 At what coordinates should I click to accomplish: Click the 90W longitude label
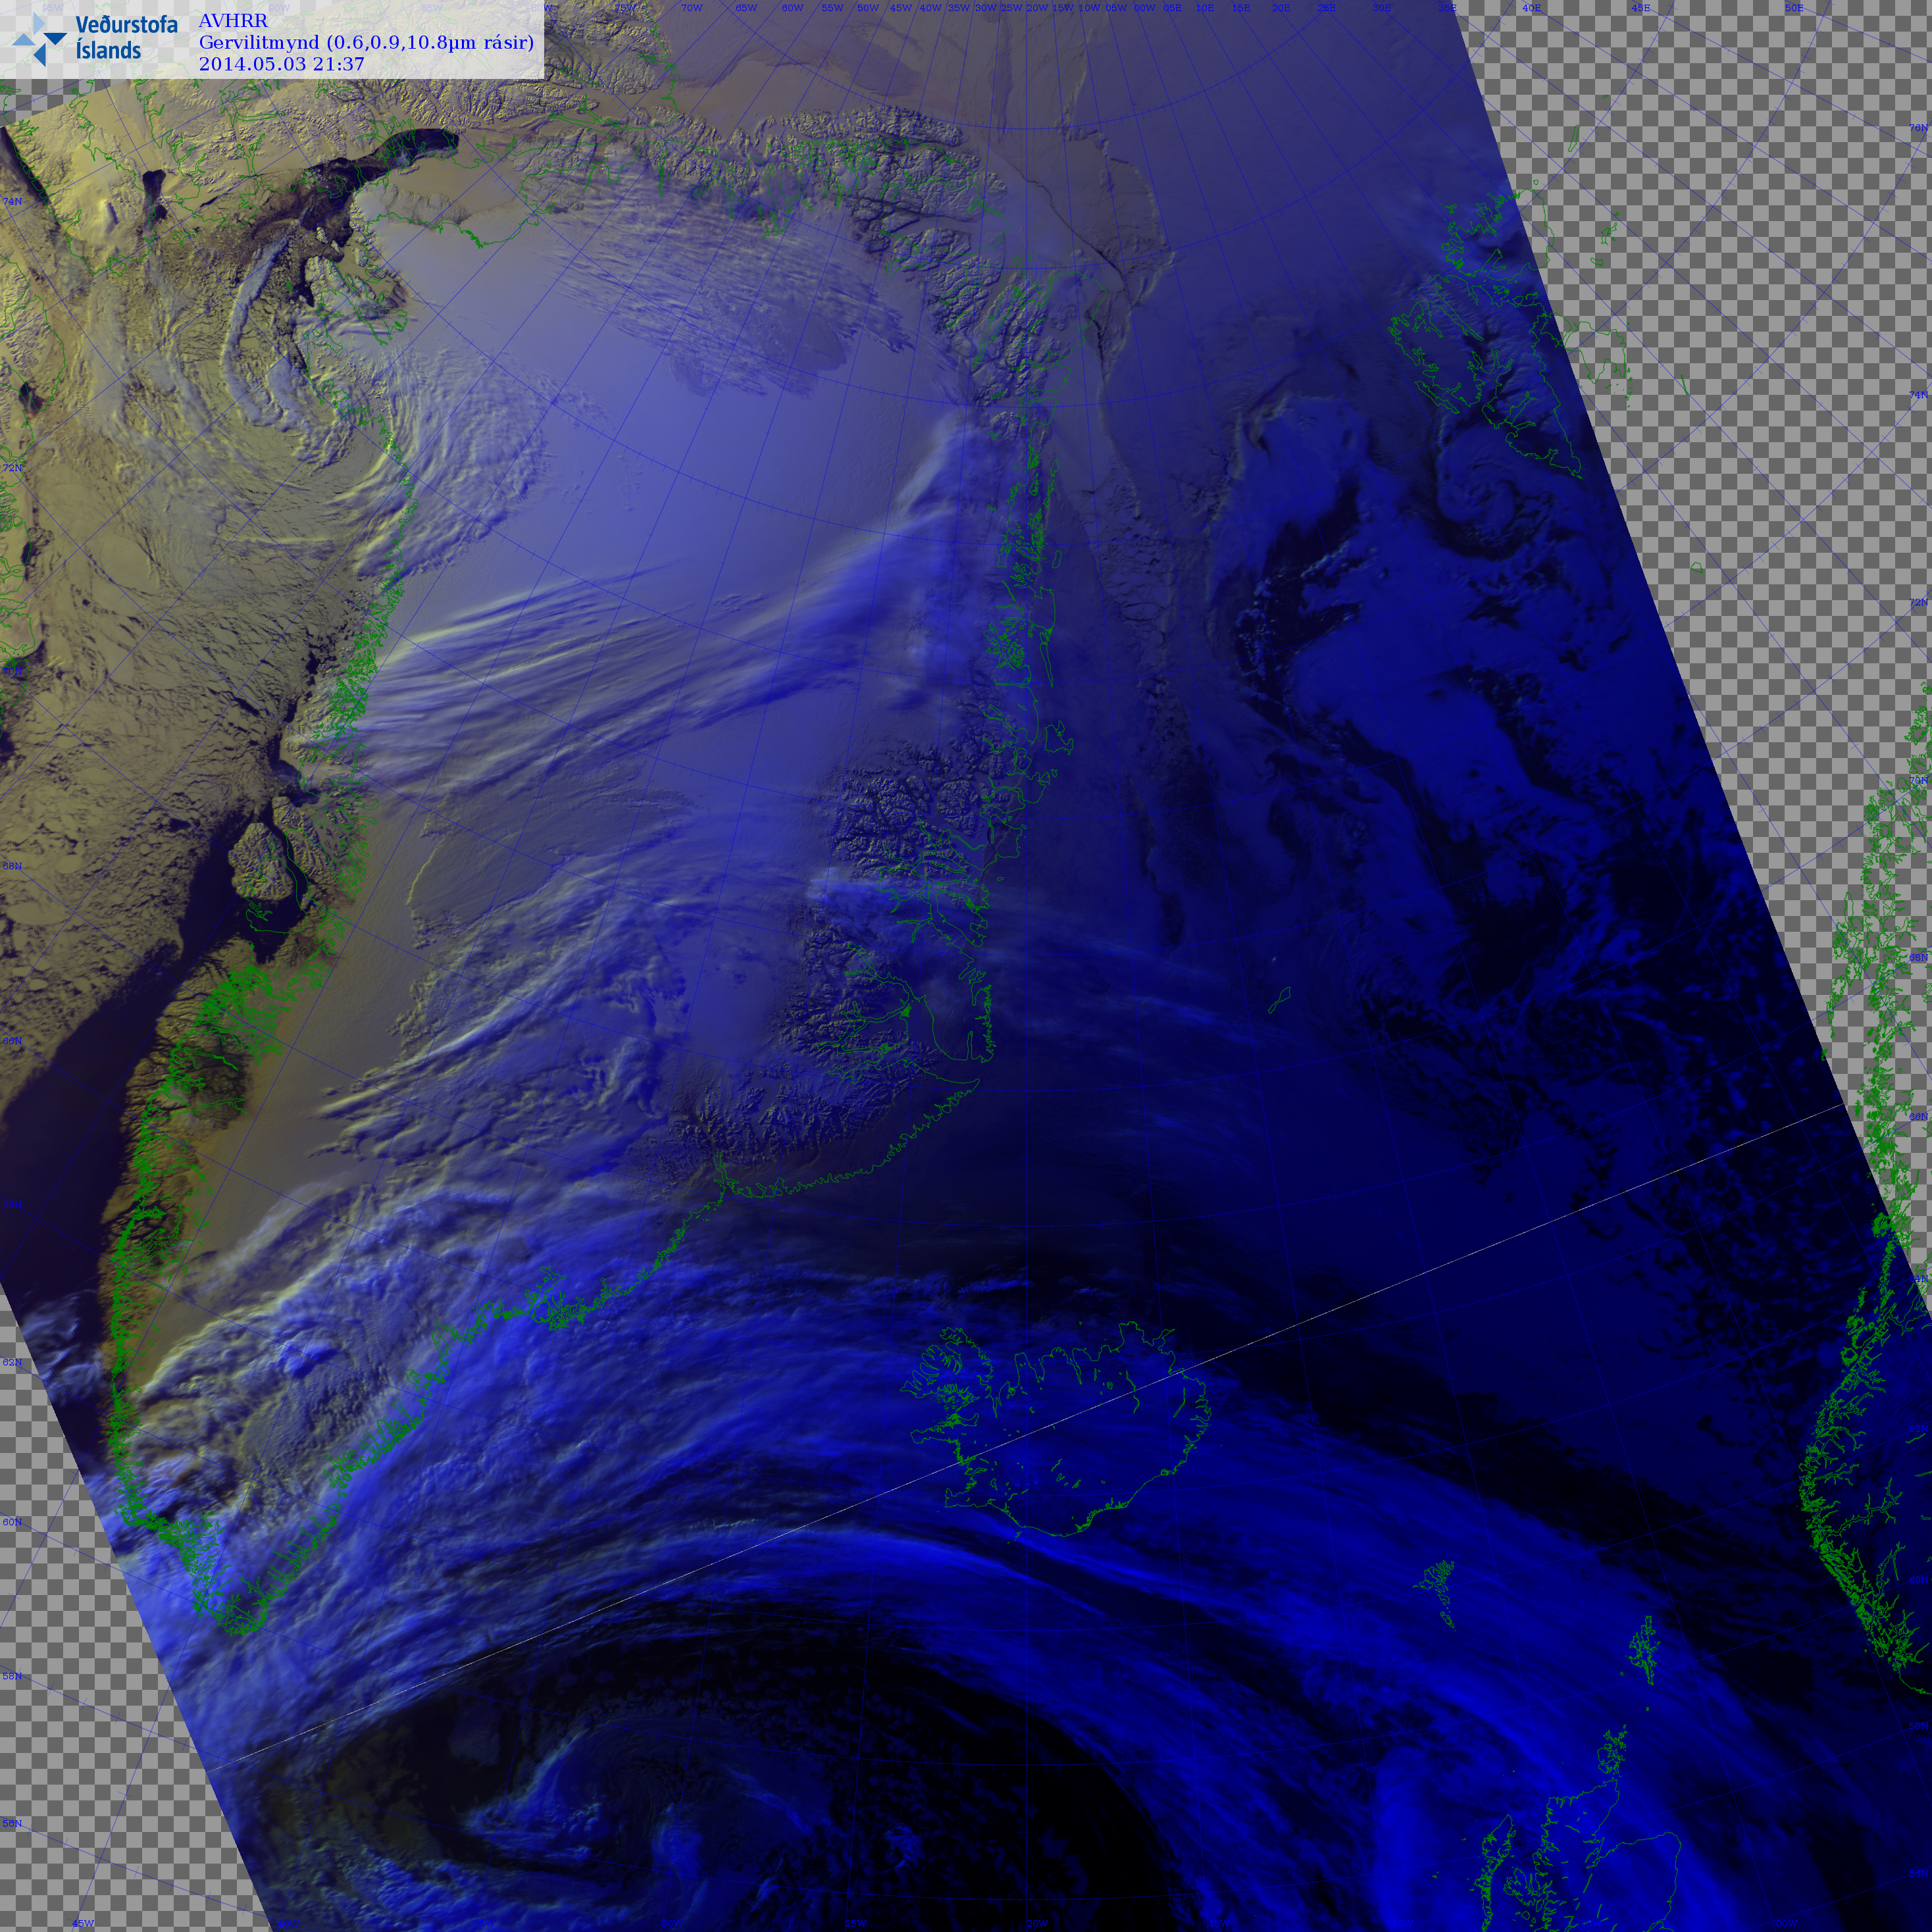[279, 8]
